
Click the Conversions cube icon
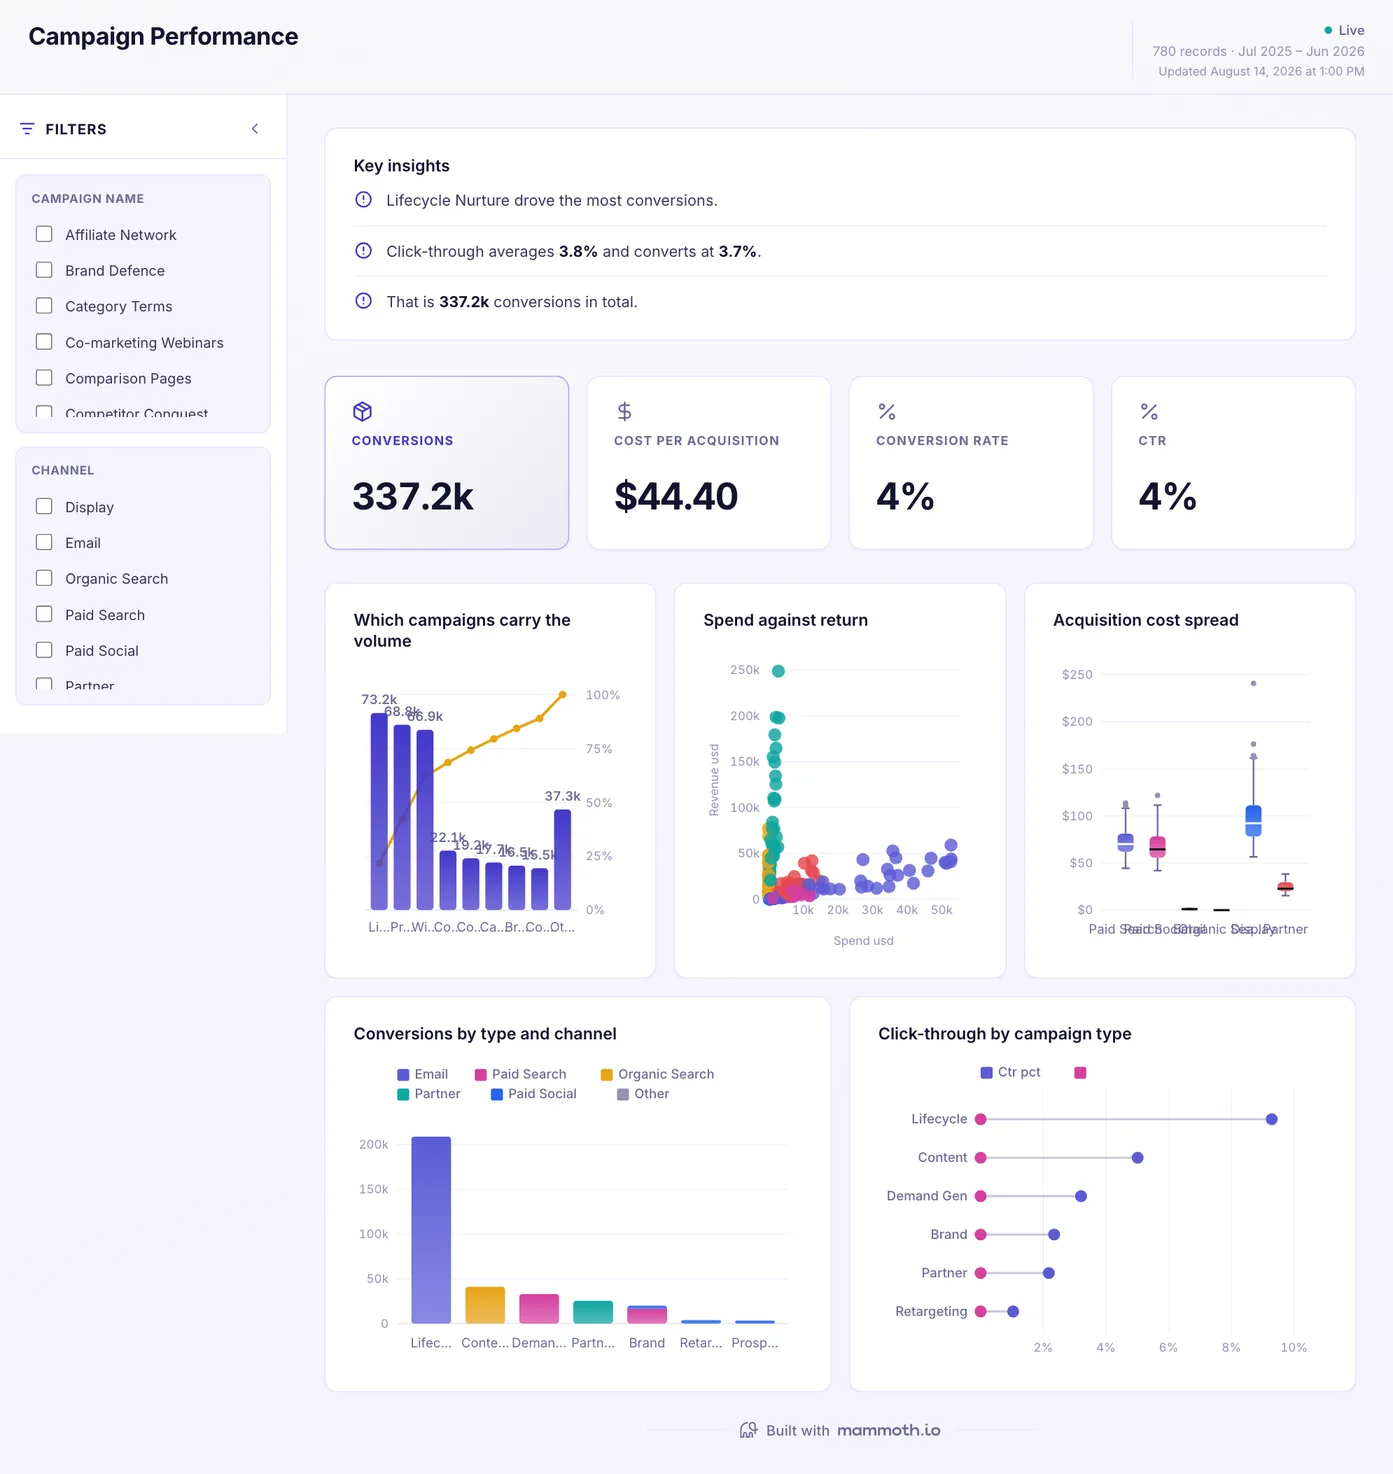click(362, 411)
